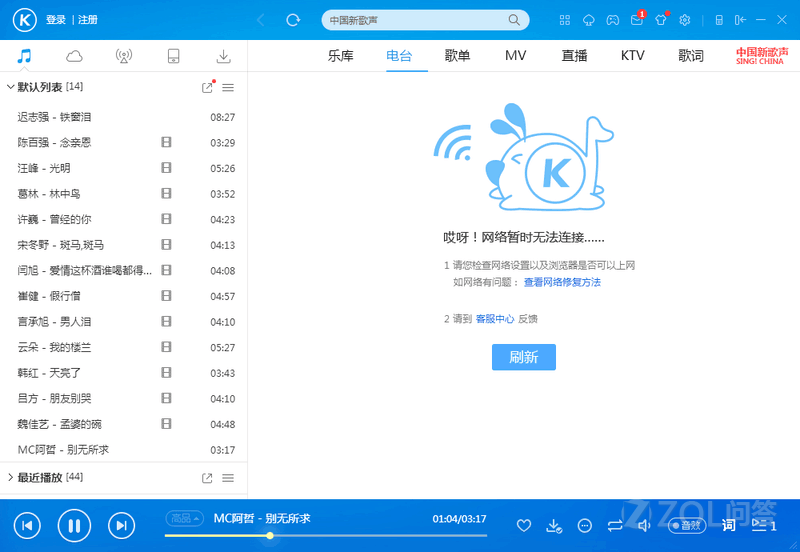
Task: Click MV icon for 葛林 - 林中鸟
Action: [x=166, y=193]
